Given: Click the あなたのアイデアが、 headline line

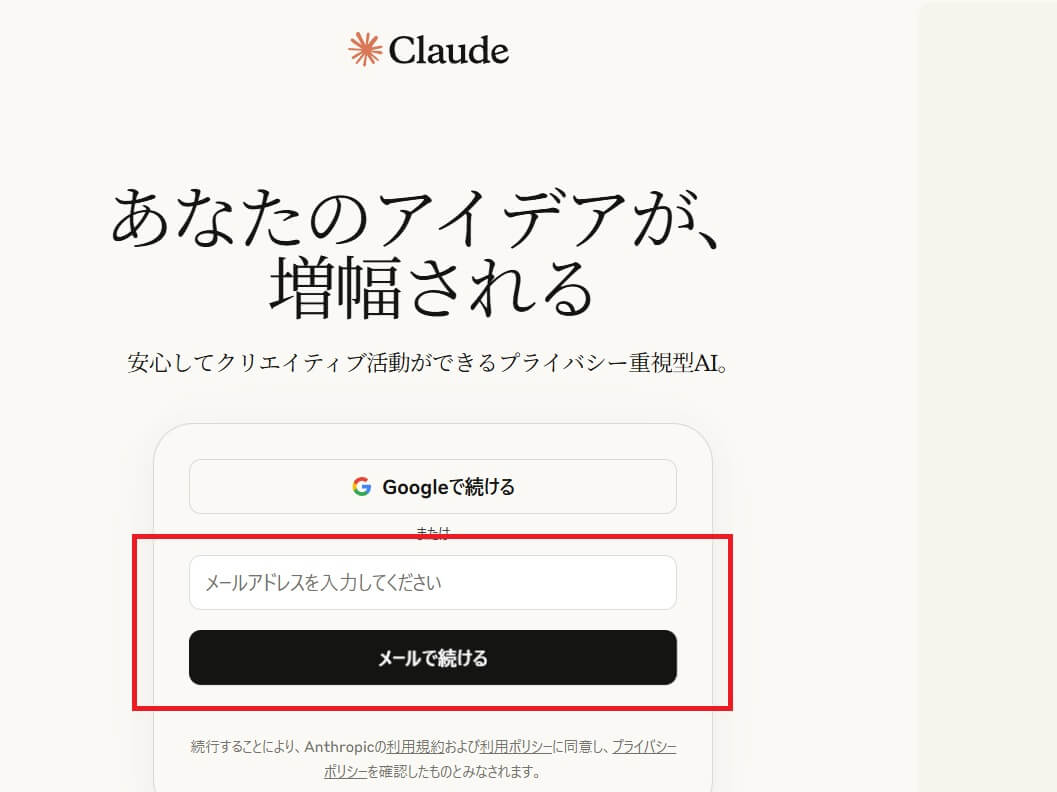Looking at the screenshot, I should tap(417, 218).
